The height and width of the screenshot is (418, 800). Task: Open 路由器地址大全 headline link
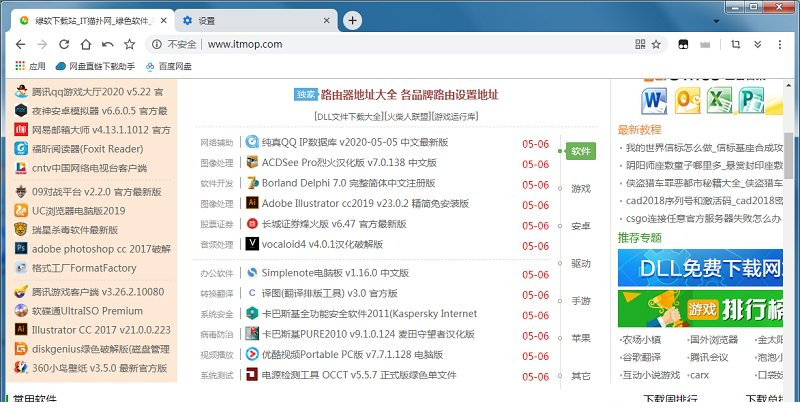(409, 94)
